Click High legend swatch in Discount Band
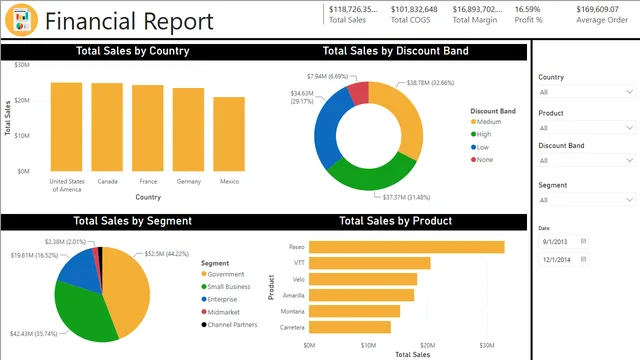This screenshot has height=360, width=640. pos(473,134)
